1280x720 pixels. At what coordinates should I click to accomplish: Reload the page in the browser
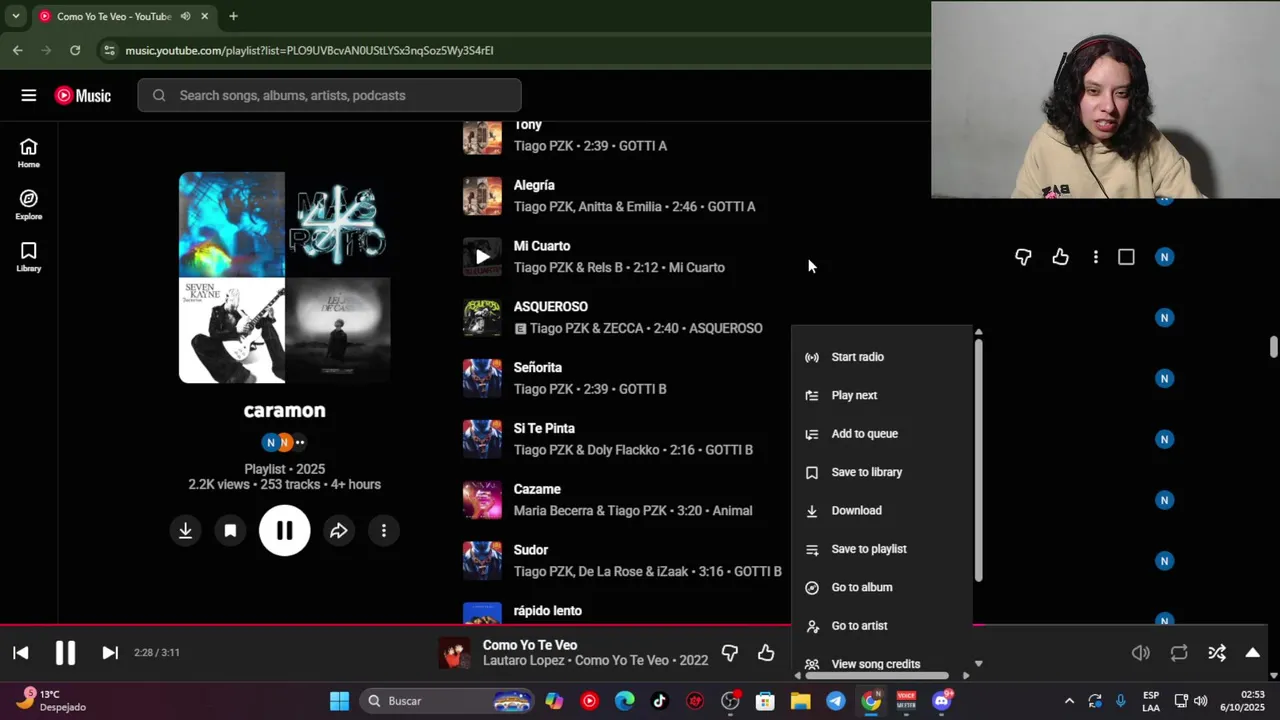pos(75,50)
